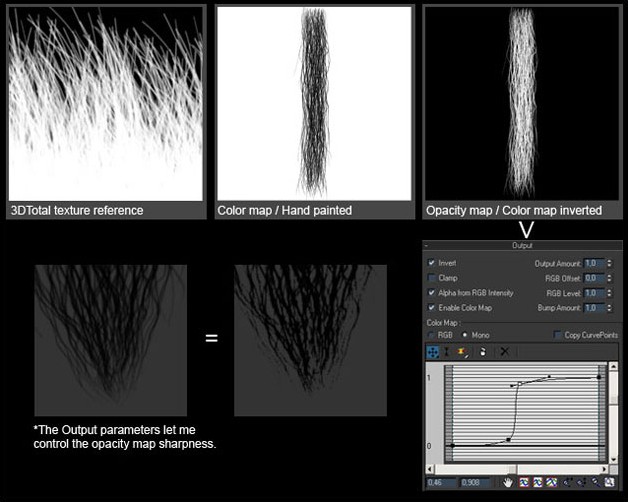This screenshot has height=502, width=628.
Task: Click the Zoom Horizontally icon
Action: [567, 482]
